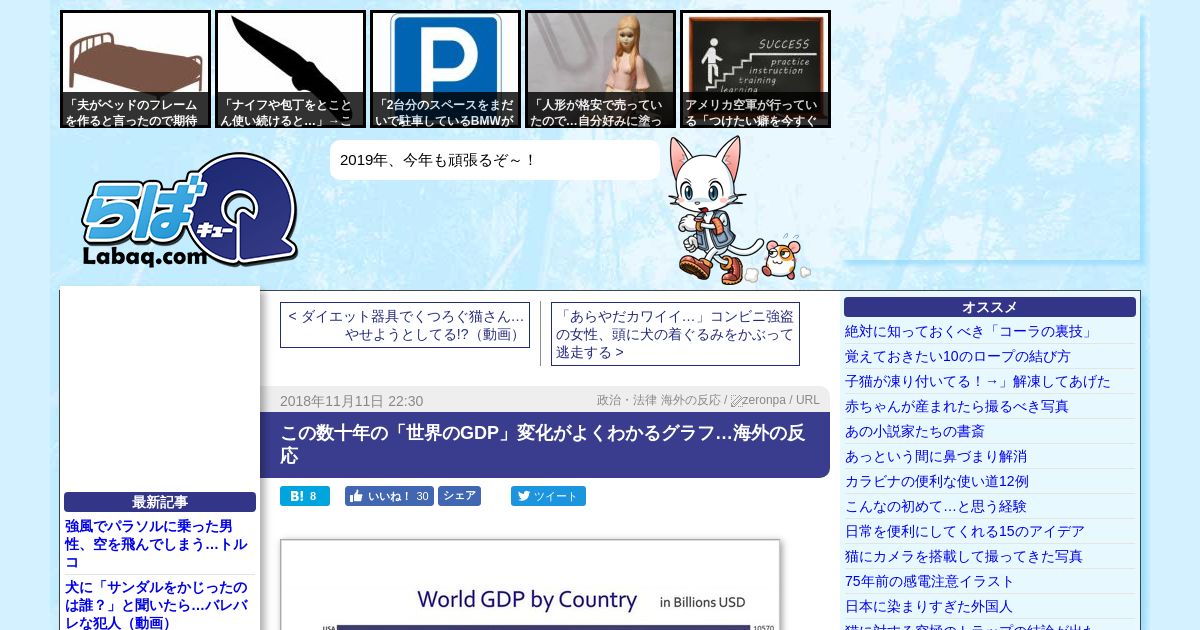The image size is (1200, 630).
Task: Click the post date 2018年11月11日 22:30
Action: [x=351, y=401]
